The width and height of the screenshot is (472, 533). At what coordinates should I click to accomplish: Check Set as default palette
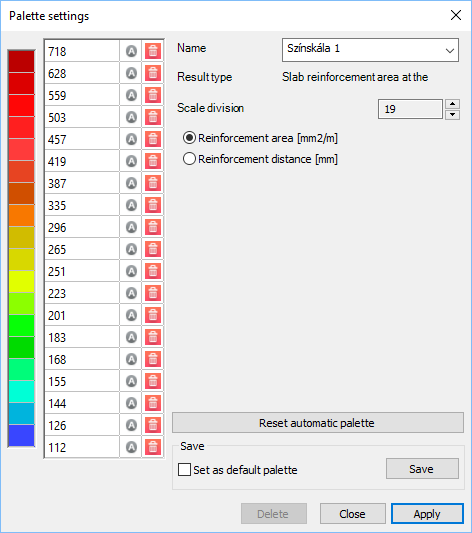(184, 470)
